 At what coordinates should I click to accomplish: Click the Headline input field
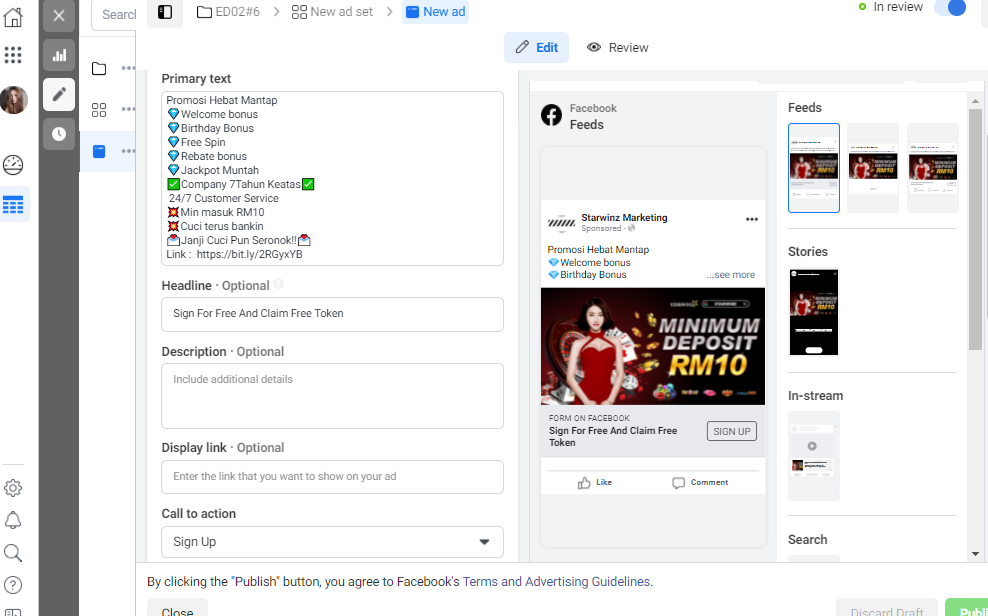coord(332,314)
